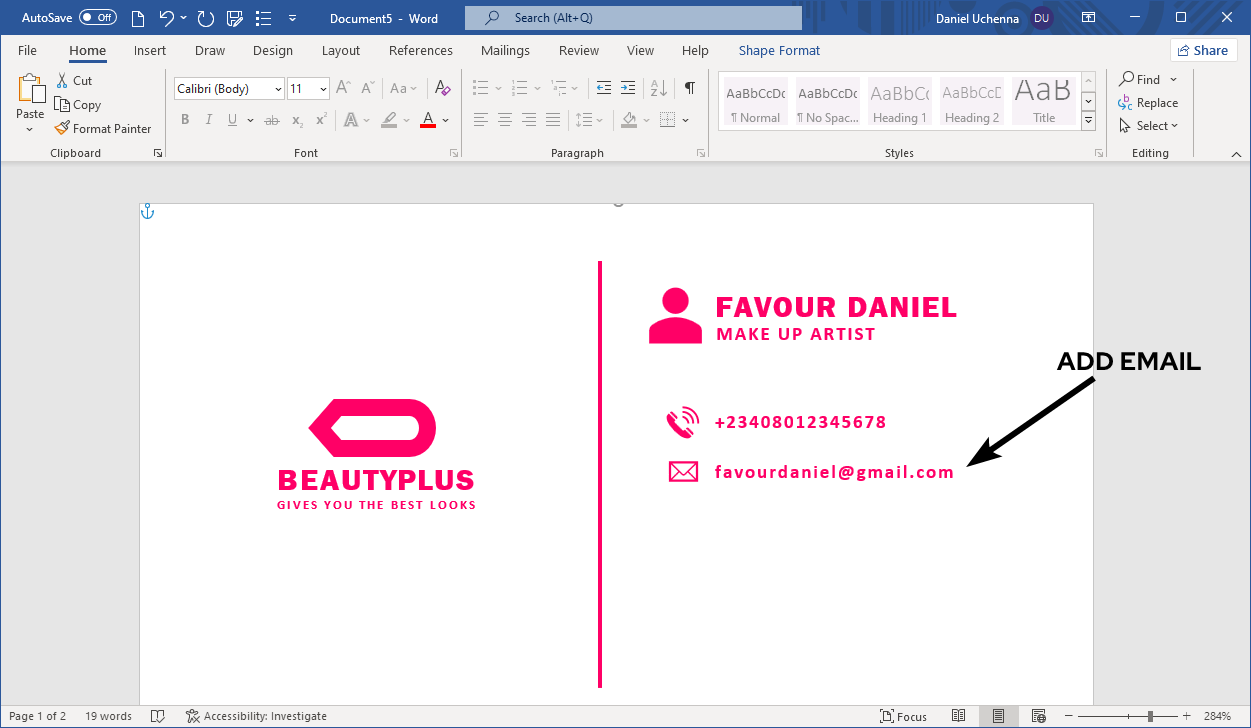
Task: Click the Sort icon in Paragraph group
Action: [x=658, y=89]
